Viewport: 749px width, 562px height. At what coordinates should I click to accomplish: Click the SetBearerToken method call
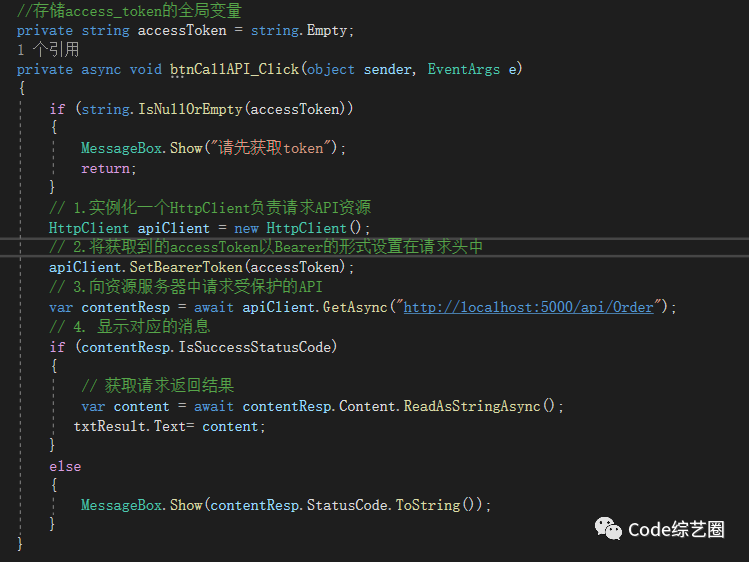[x=186, y=267]
